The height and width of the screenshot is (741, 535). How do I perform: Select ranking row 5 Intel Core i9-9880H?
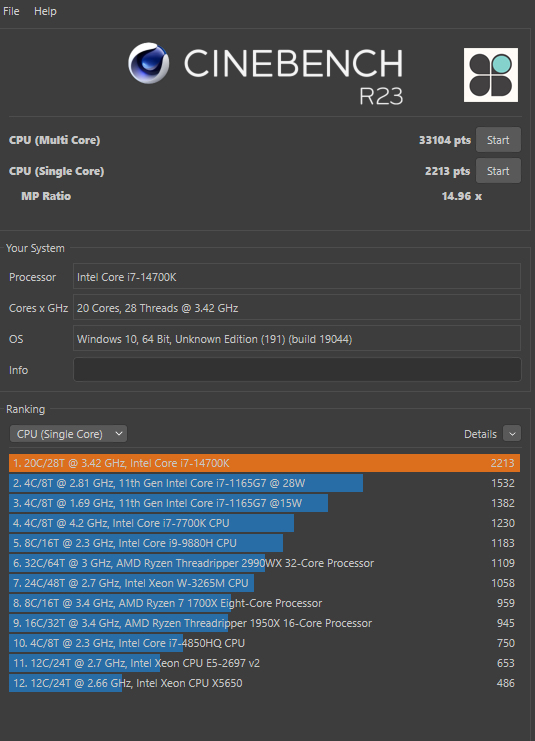(x=264, y=543)
